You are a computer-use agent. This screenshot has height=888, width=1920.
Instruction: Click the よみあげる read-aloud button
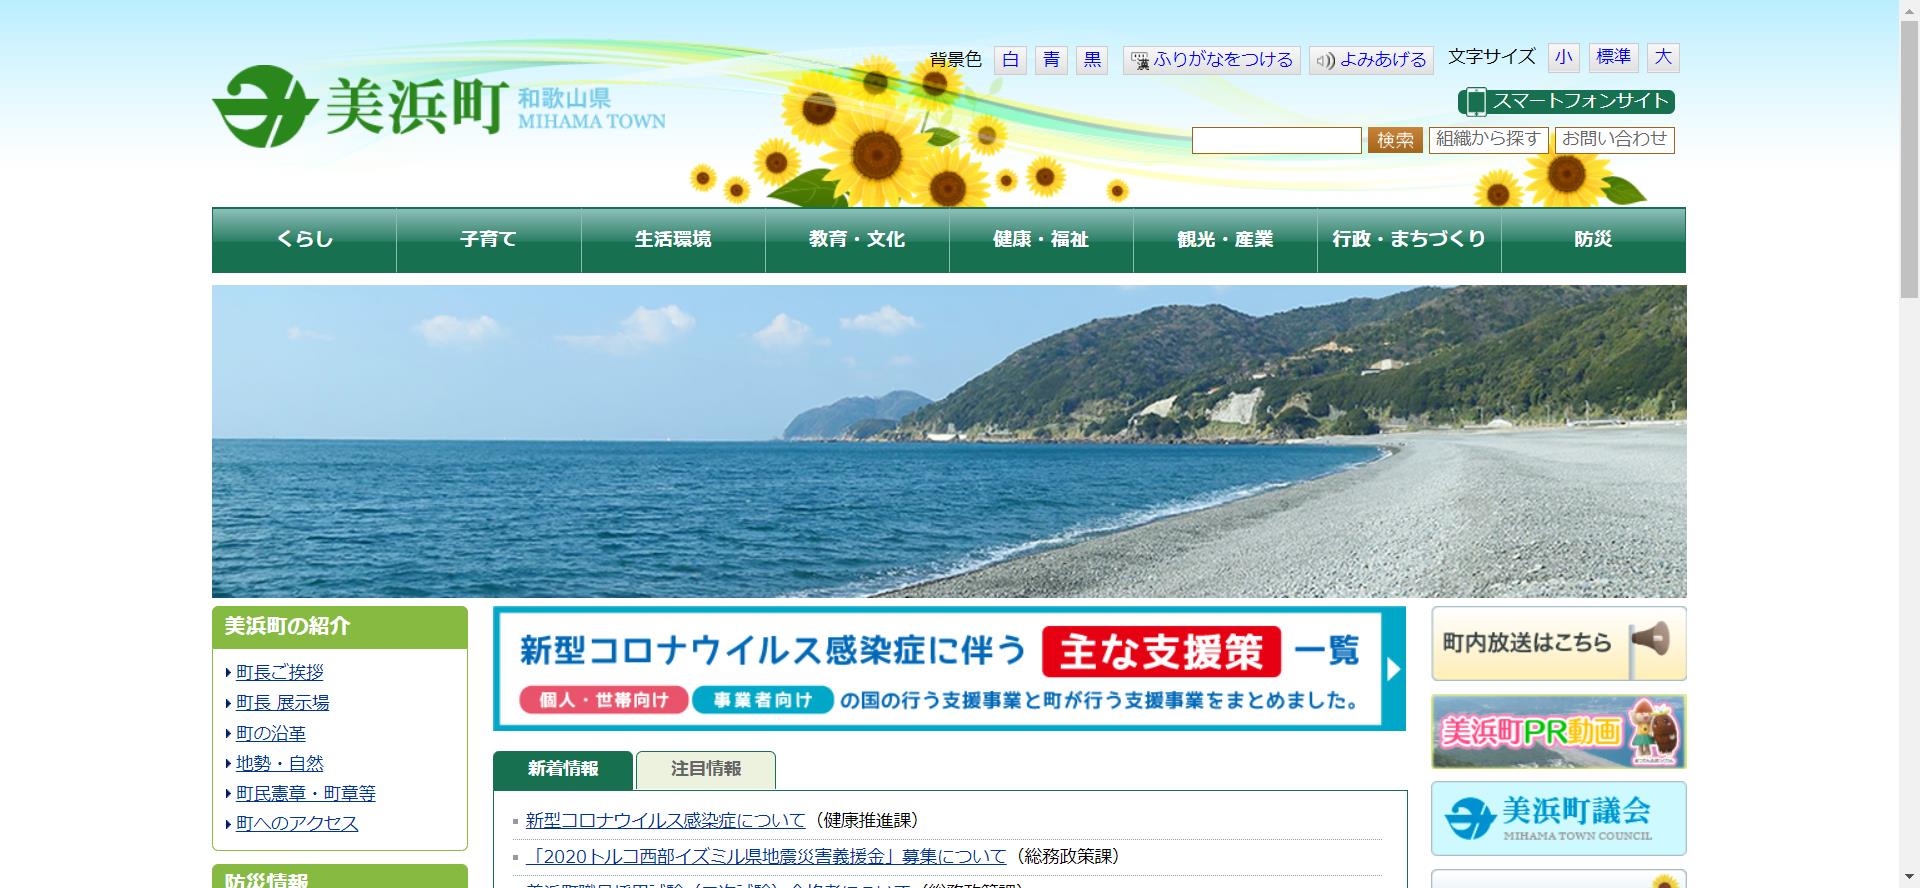click(1371, 60)
